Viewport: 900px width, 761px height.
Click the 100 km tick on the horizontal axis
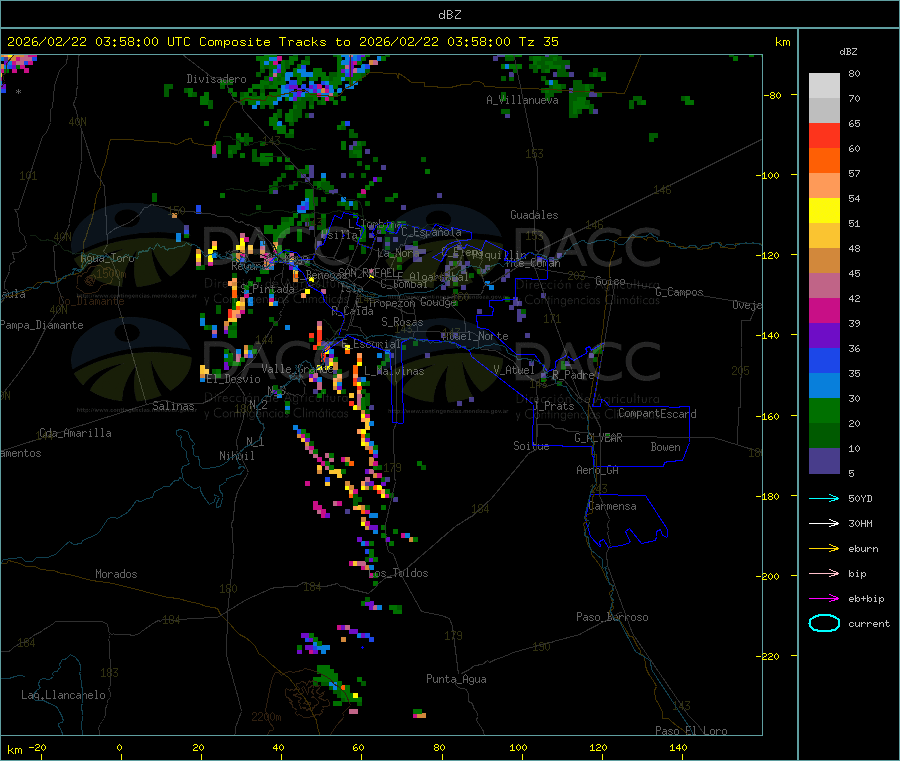click(x=519, y=748)
